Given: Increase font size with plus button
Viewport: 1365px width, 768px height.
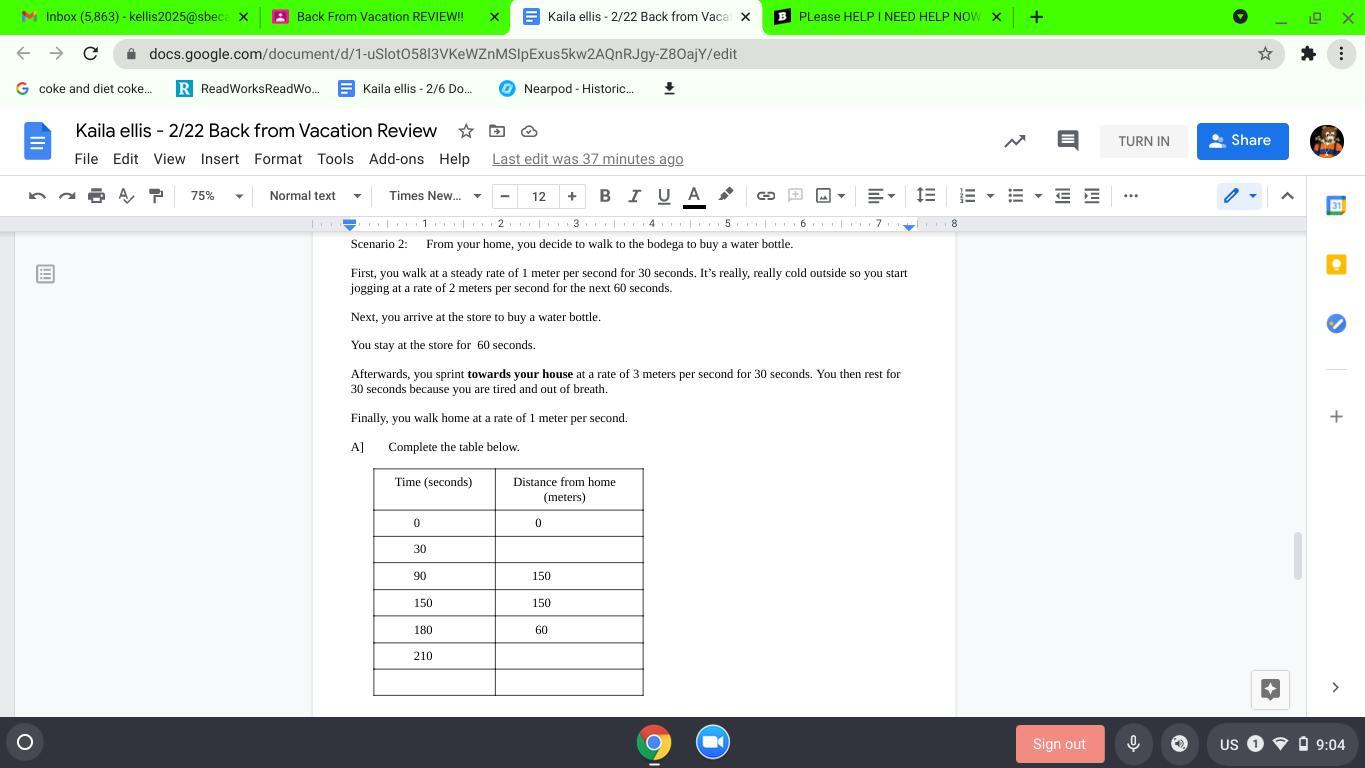Looking at the screenshot, I should click(x=572, y=196).
